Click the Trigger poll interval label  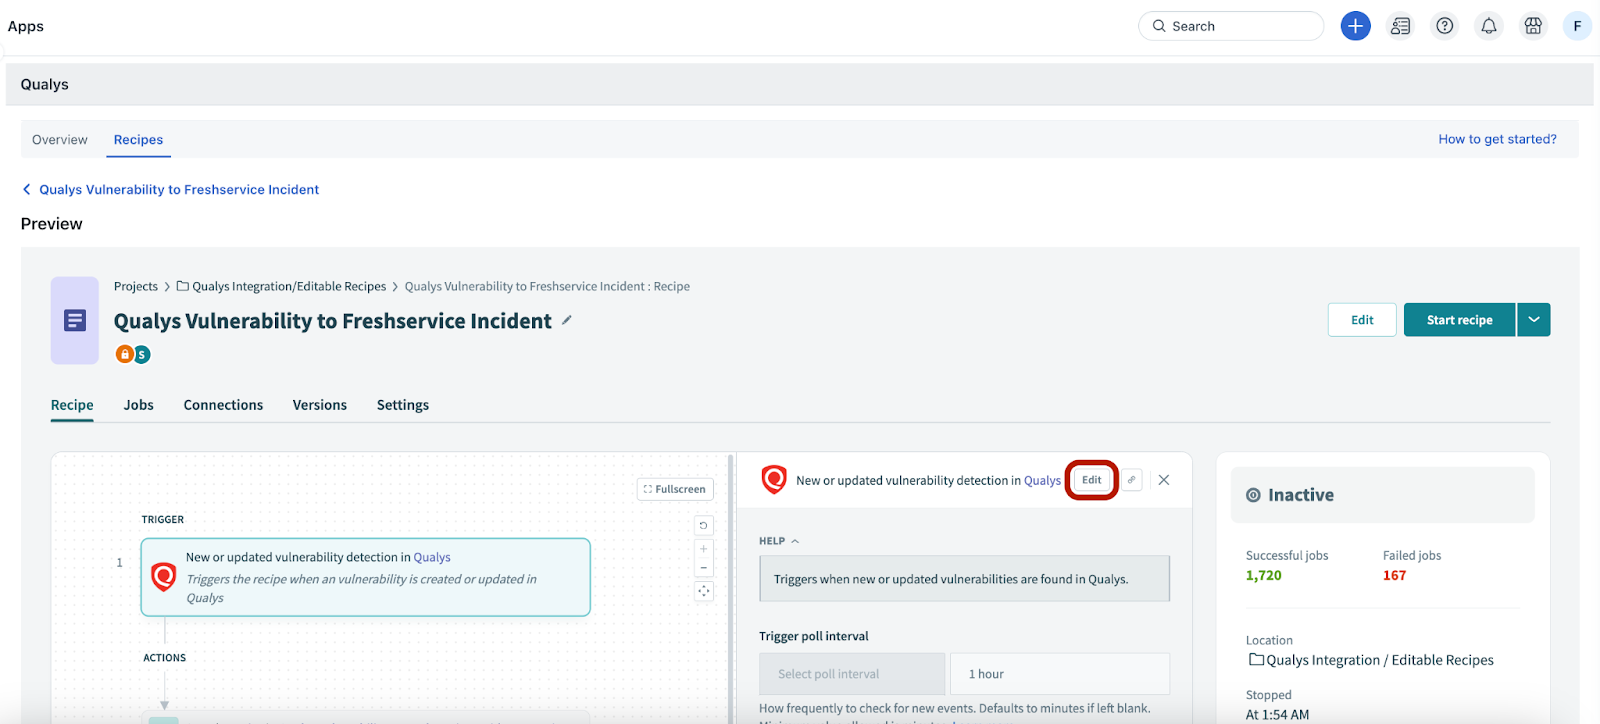814,636
